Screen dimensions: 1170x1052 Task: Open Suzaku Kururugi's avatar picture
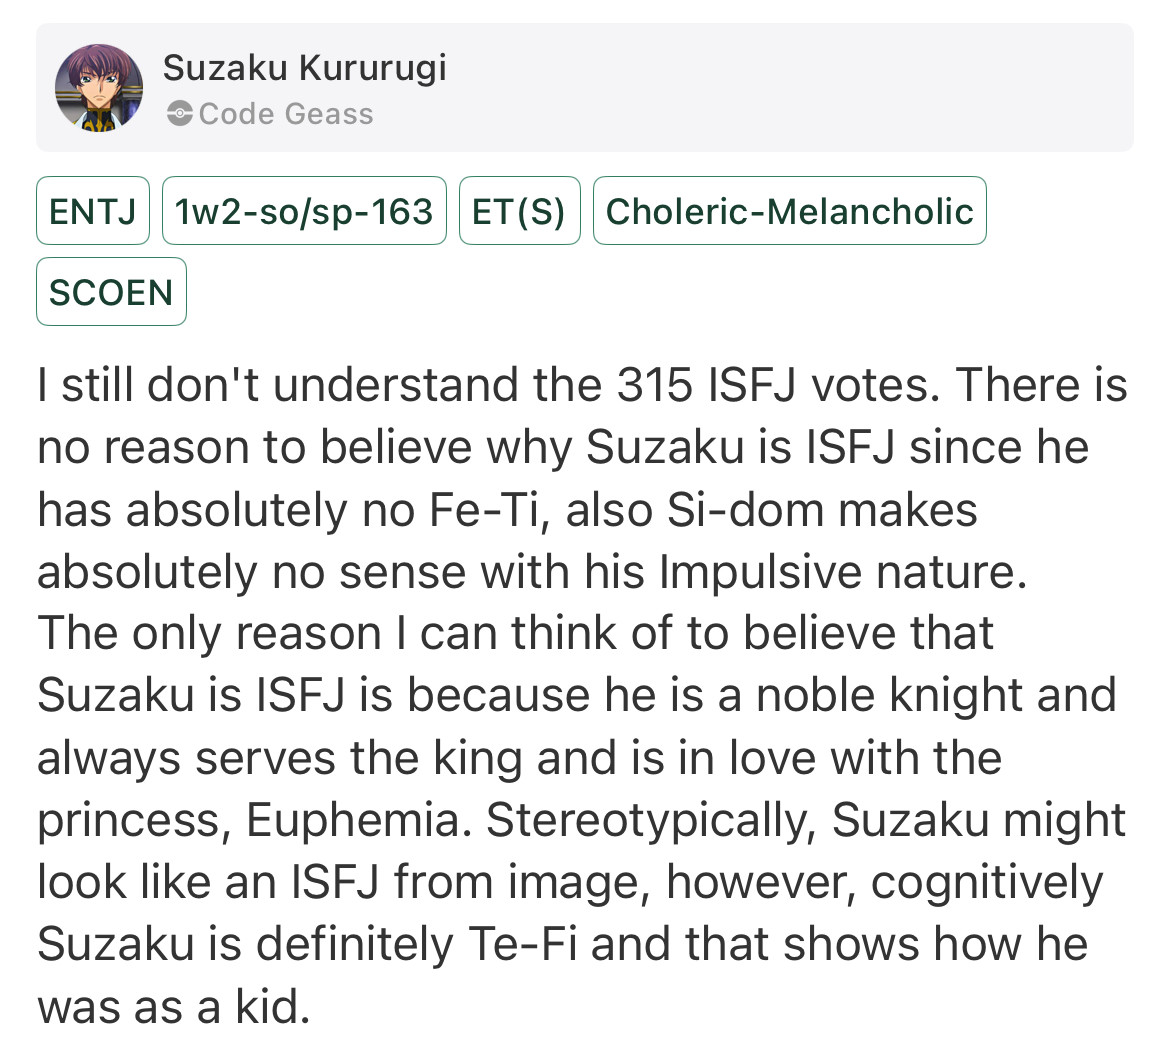98,88
